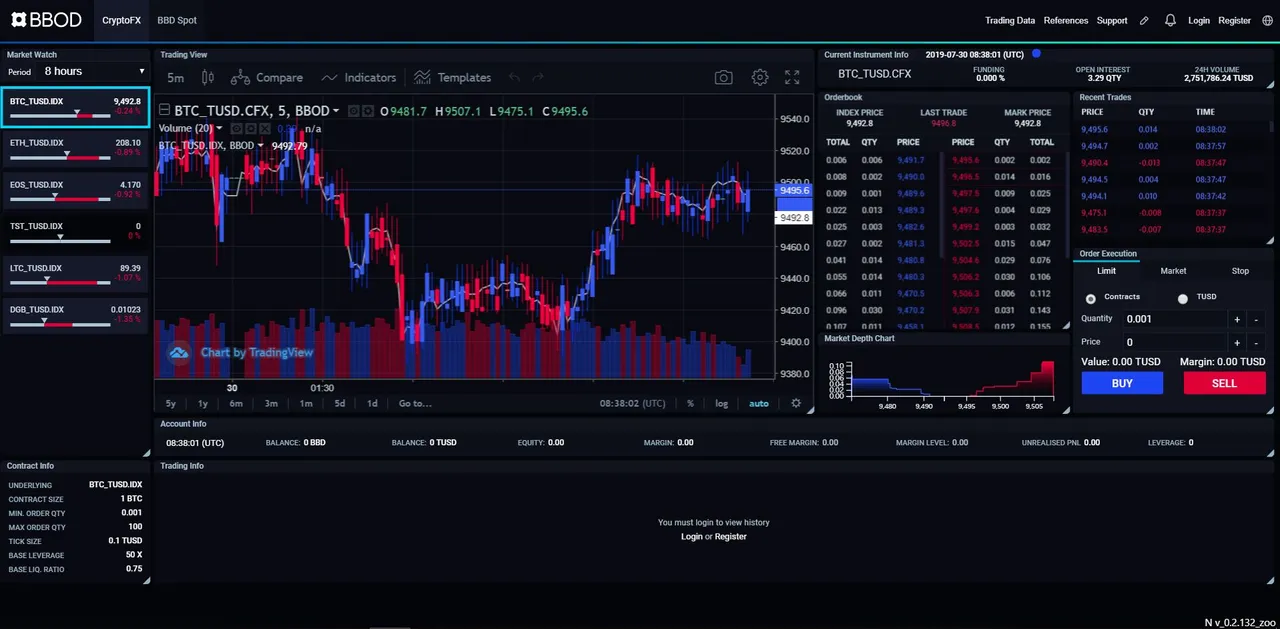Open Go to... date selector
Viewport: 1280px width, 629px height.
click(x=415, y=403)
